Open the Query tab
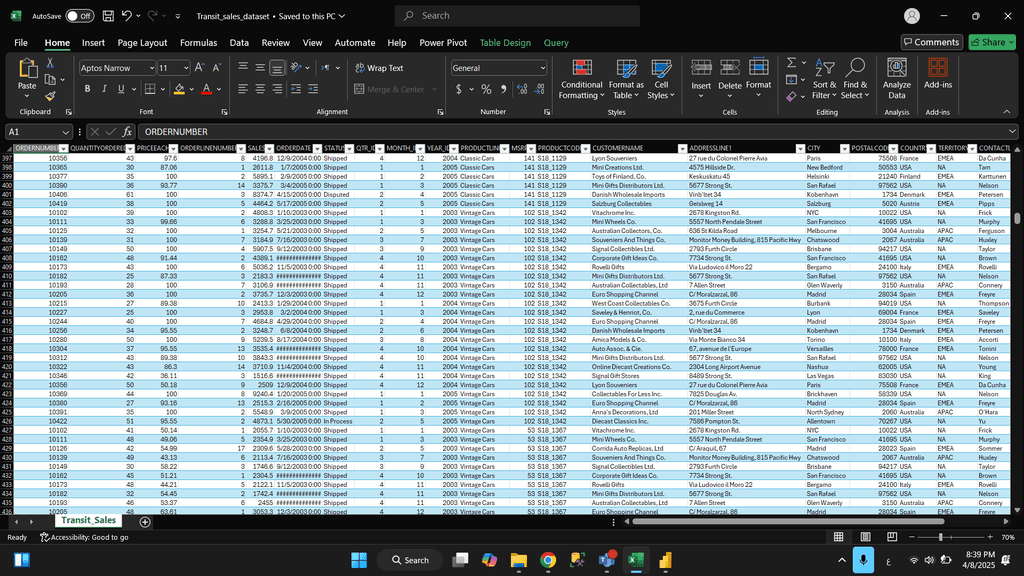Image resolution: width=1024 pixels, height=576 pixels. point(556,42)
